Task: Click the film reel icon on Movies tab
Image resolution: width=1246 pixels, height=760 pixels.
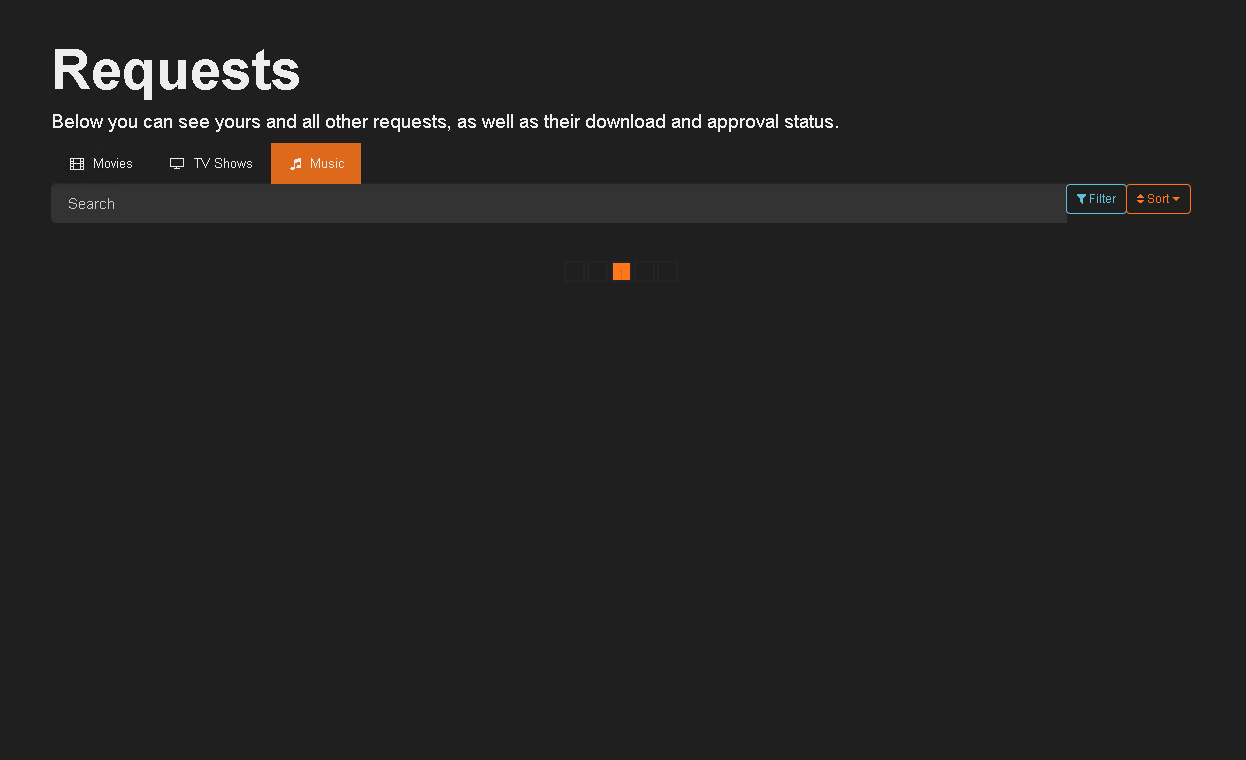Action: (x=77, y=163)
